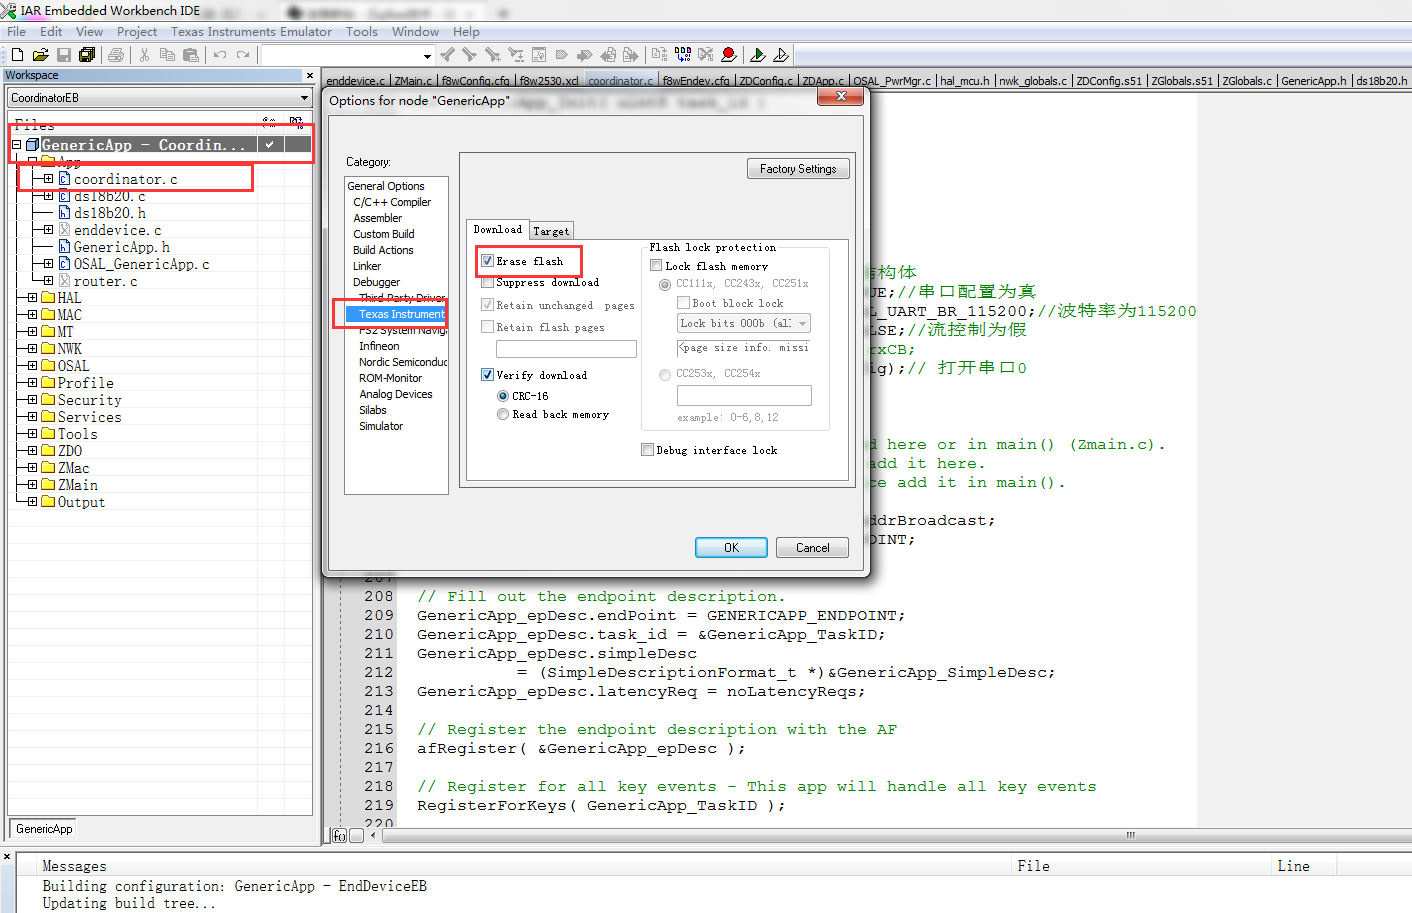Open the Lock bits dropdown
Viewport: 1412px width, 913px height.
(x=802, y=323)
